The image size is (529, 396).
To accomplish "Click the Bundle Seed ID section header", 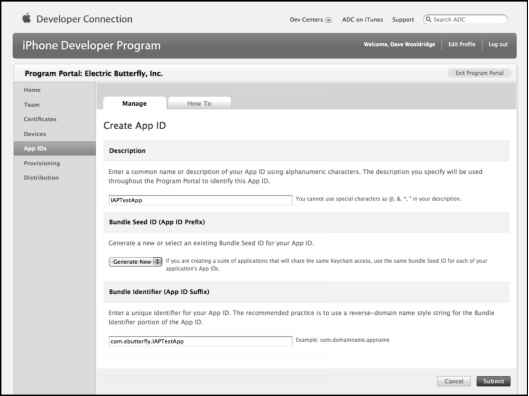I will (157, 222).
